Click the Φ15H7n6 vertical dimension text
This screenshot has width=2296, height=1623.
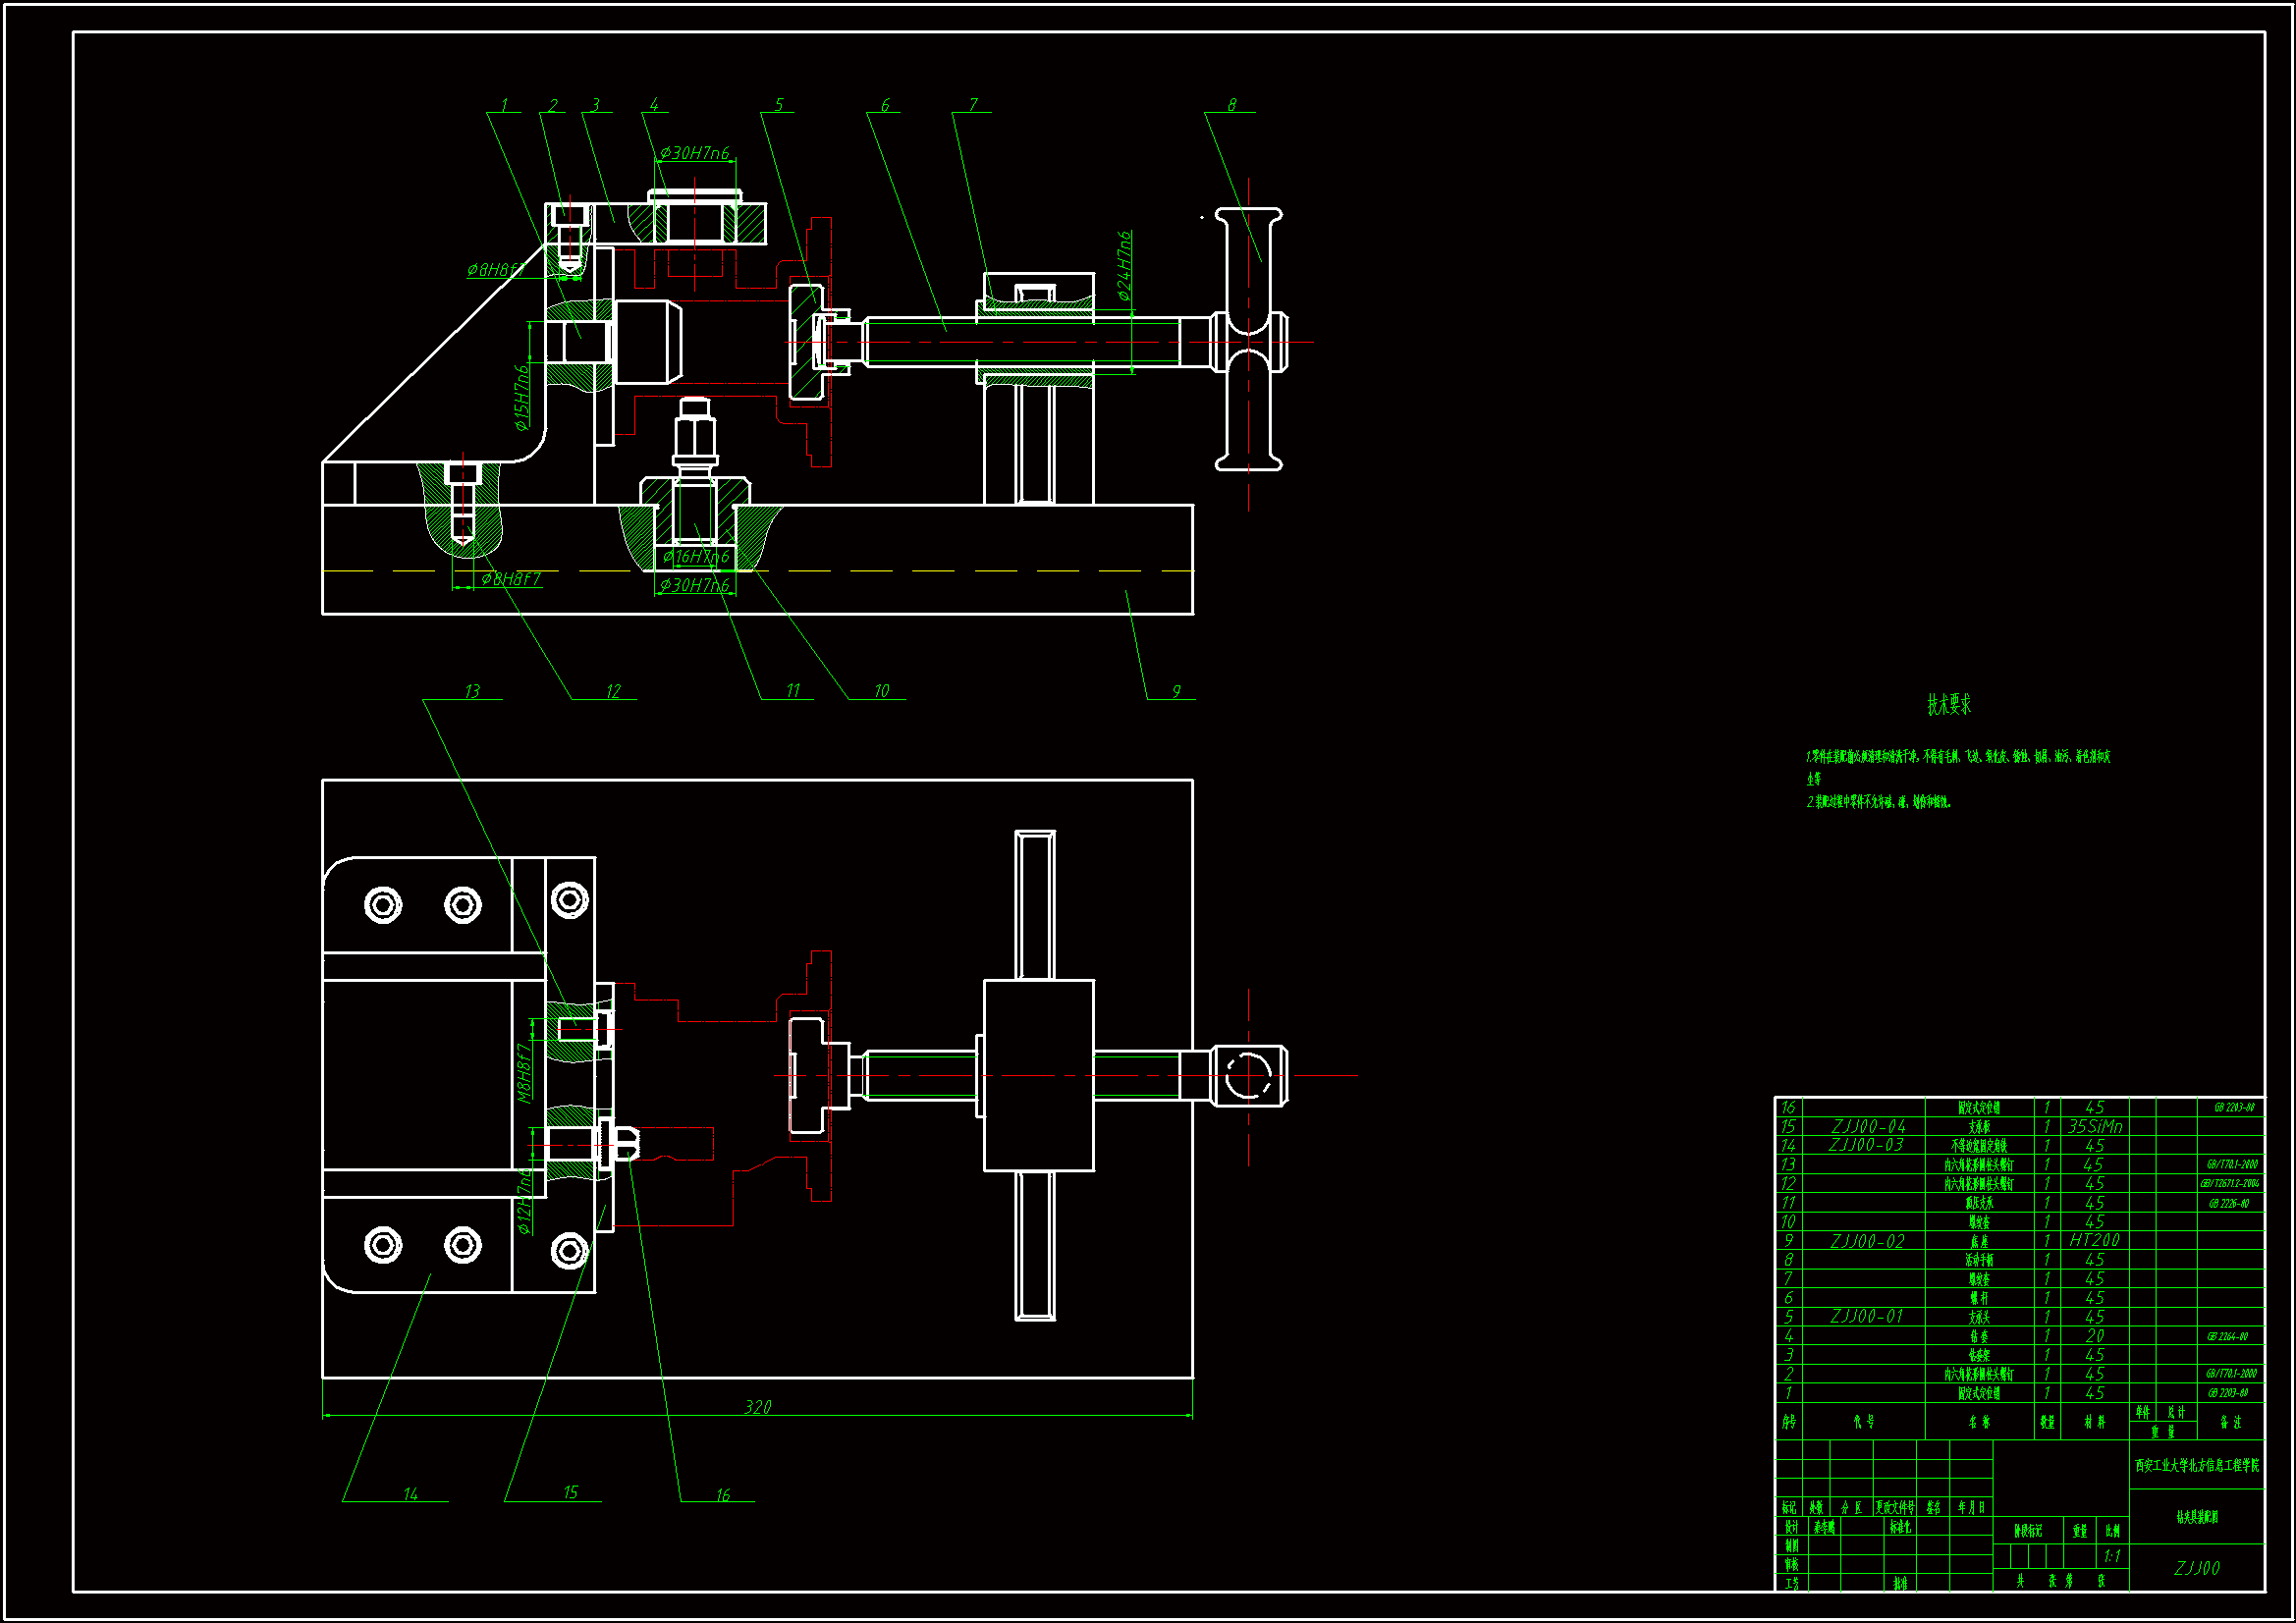[520, 398]
